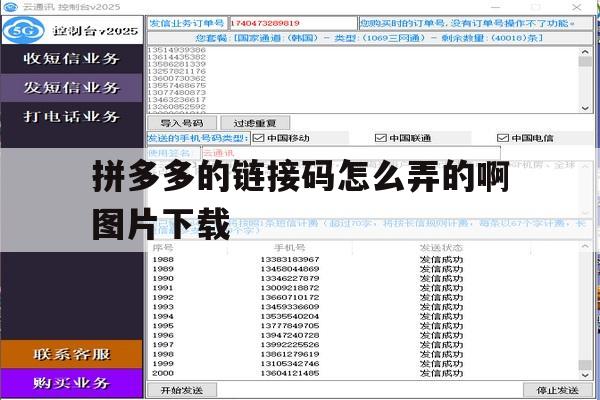600x400 pixels.
Task: Click 开始发送 button
Action: (x=182, y=390)
